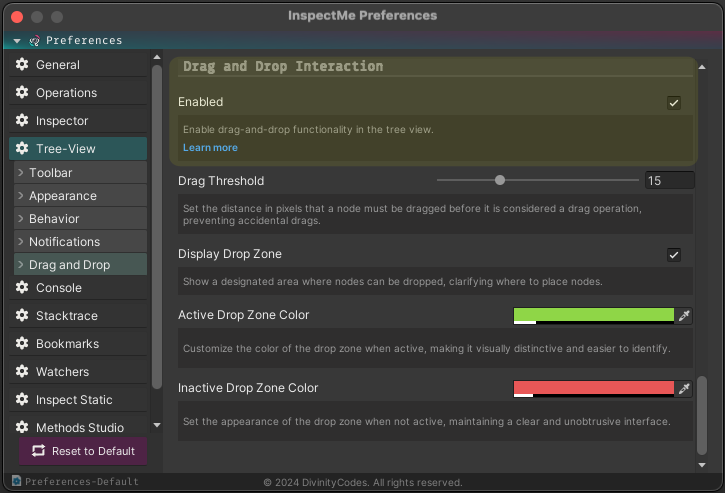Click the Bookmarks gear icon

pyautogui.click(x=22, y=343)
